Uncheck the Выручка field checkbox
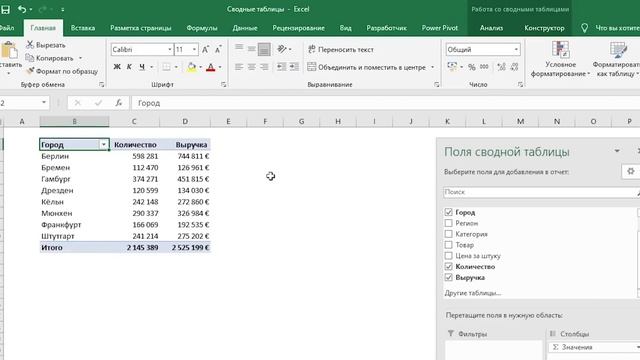 (x=449, y=278)
